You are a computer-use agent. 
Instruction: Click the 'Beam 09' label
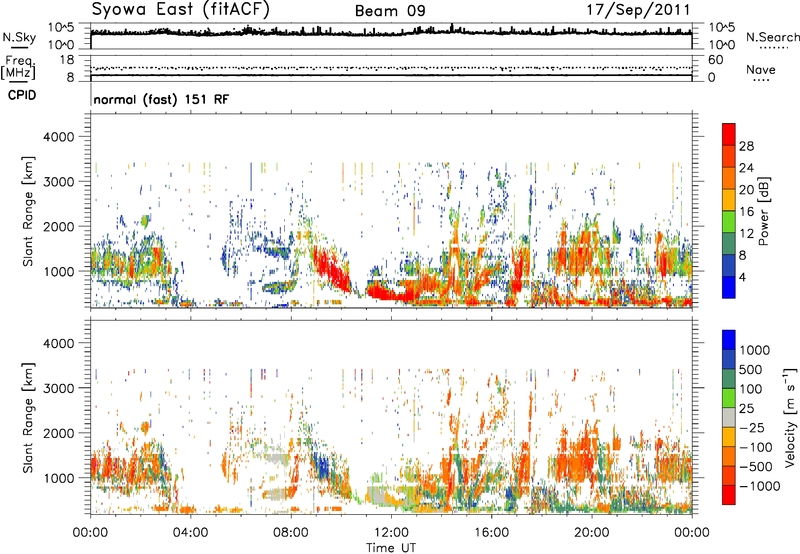390,11
